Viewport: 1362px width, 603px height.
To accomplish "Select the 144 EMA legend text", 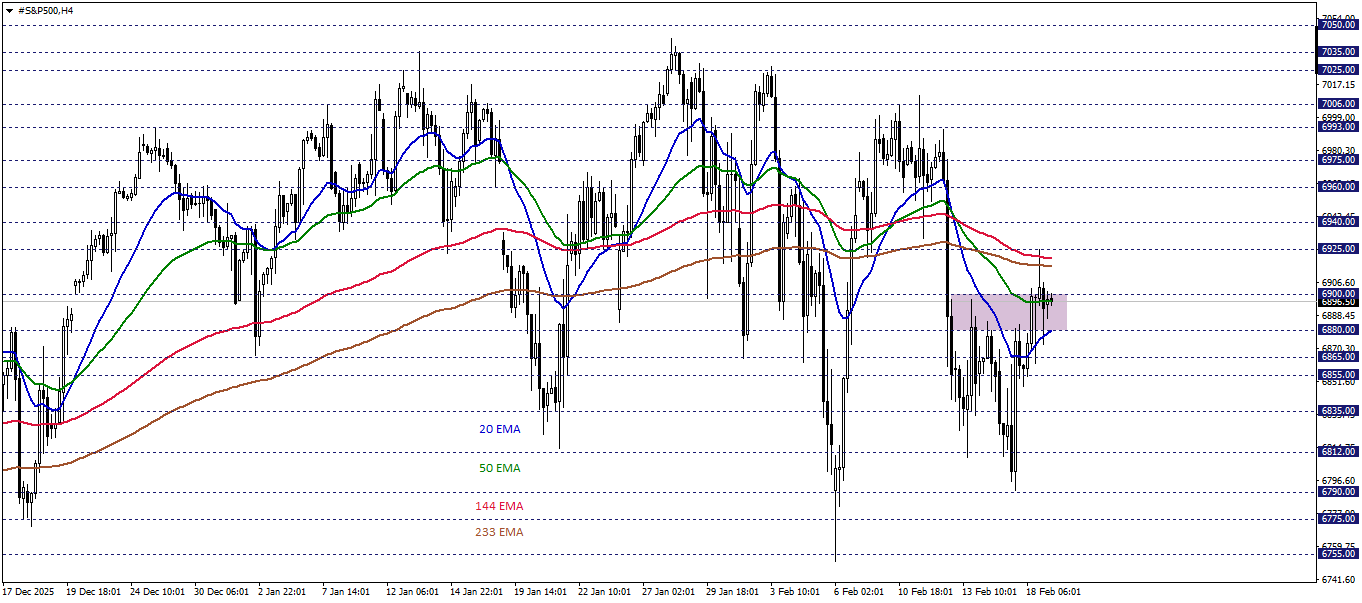I will (x=499, y=505).
